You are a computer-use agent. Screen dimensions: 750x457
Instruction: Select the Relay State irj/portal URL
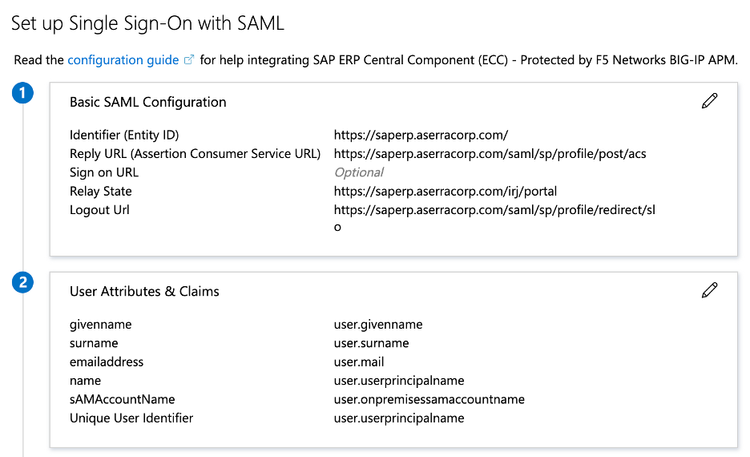(x=445, y=191)
